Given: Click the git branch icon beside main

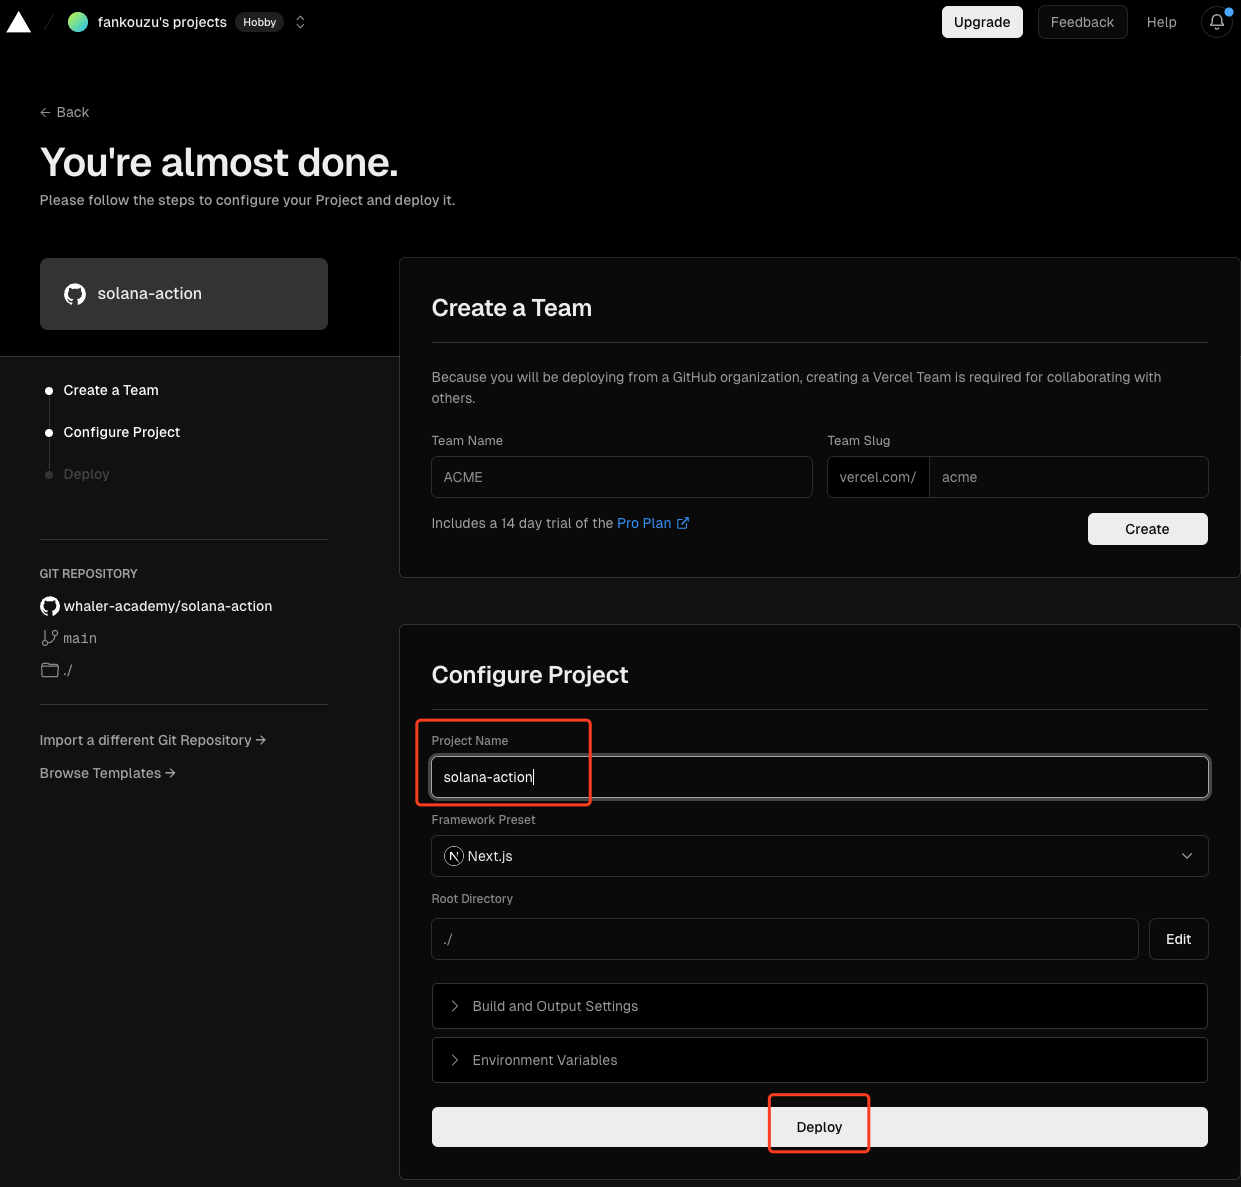Looking at the screenshot, I should click(49, 638).
